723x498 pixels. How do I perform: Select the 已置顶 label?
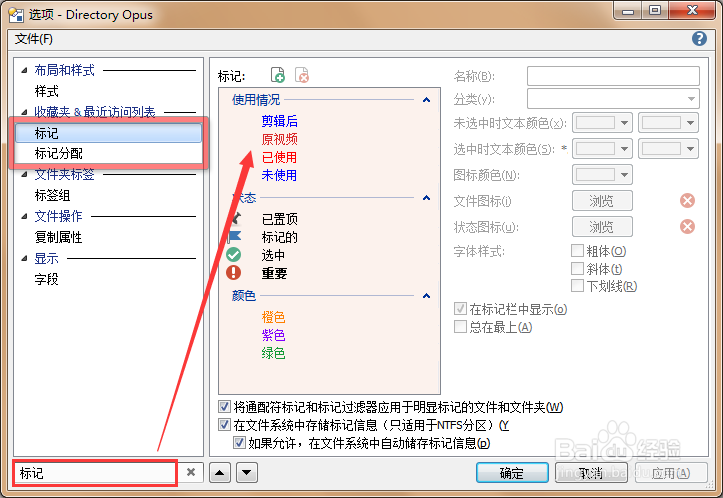pyautogui.click(x=279, y=219)
